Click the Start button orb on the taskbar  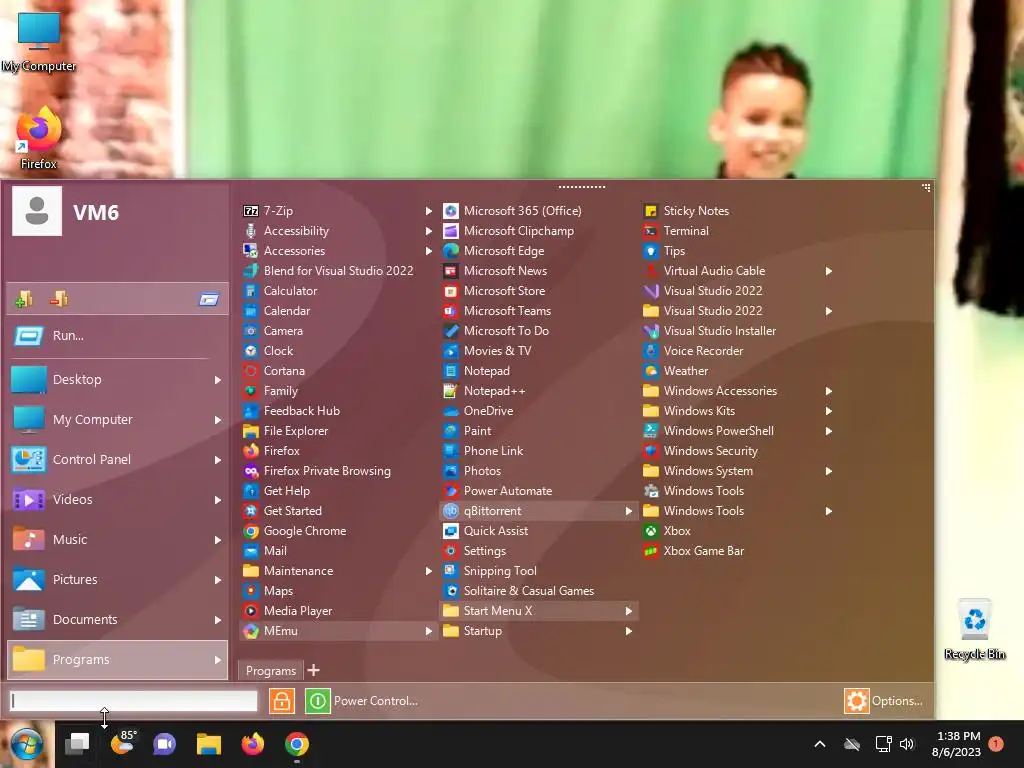pyautogui.click(x=26, y=744)
